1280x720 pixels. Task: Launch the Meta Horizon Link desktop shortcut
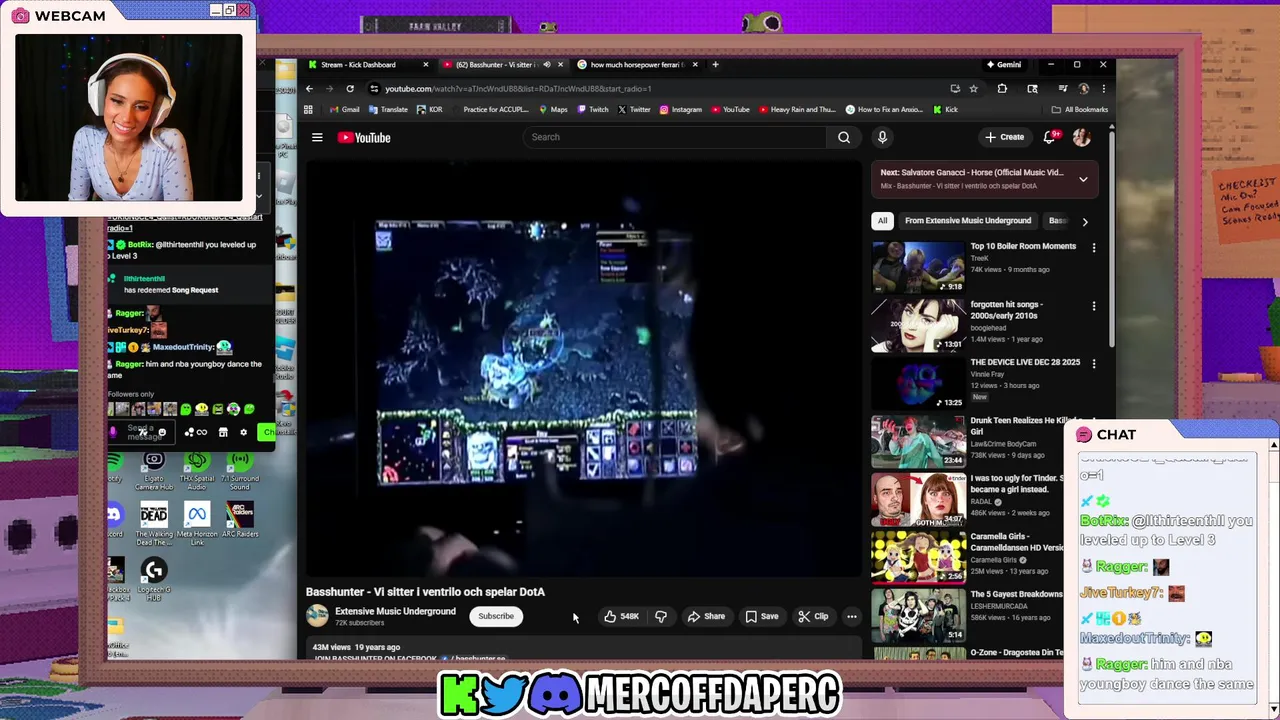(x=196, y=523)
